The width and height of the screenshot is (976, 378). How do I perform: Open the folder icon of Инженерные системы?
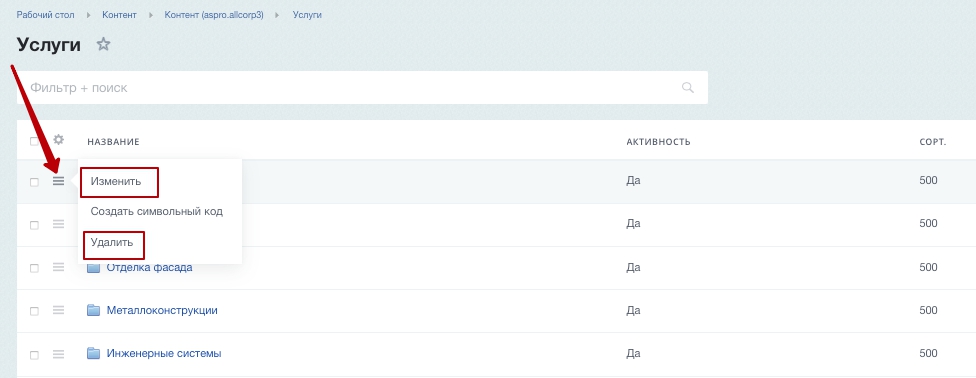(x=93, y=354)
